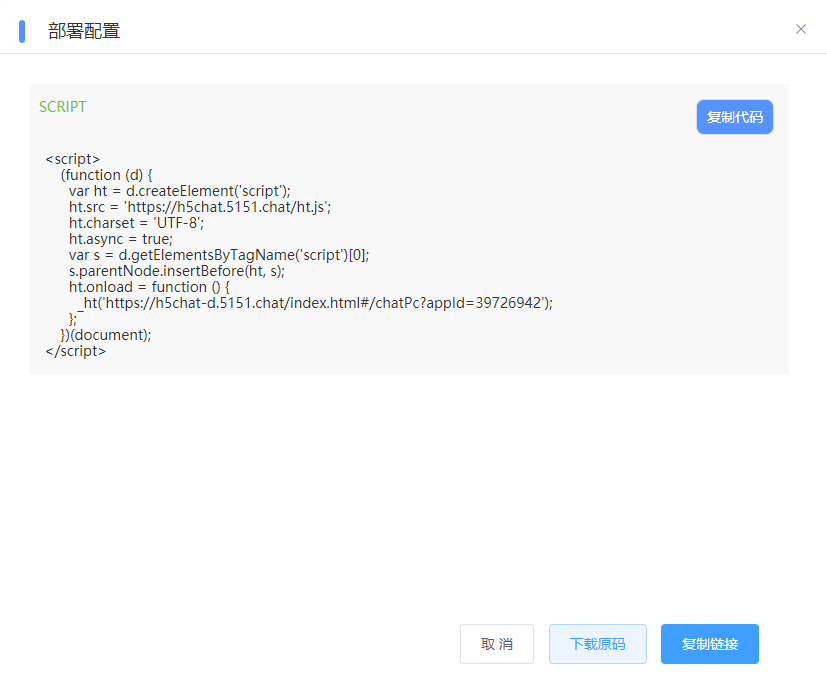Click the 复制代码 copy code button
Screen dimensions: 827x684
(x=734, y=117)
